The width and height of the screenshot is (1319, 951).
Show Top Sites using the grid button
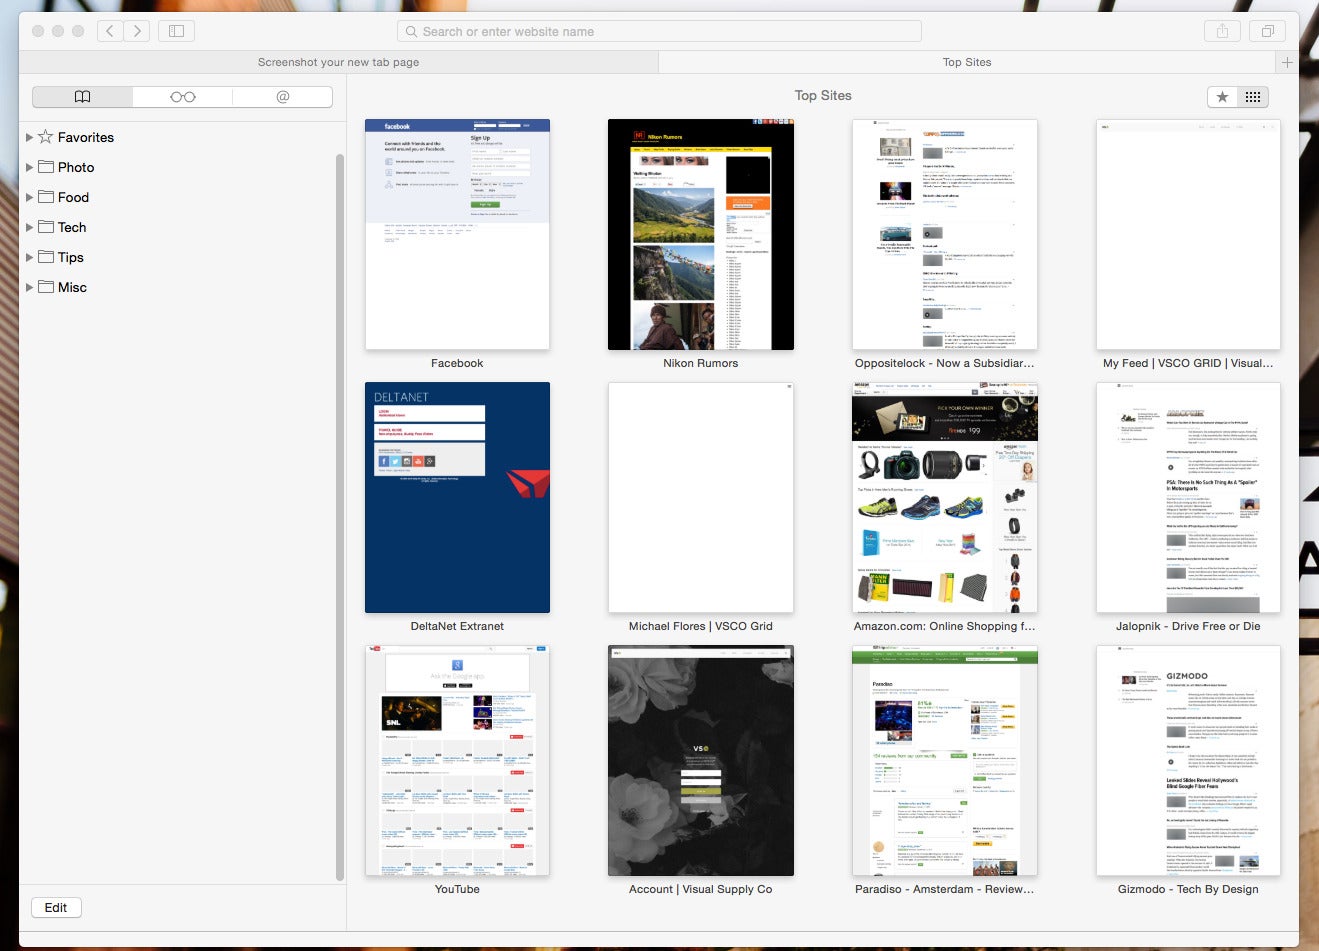click(x=1253, y=97)
